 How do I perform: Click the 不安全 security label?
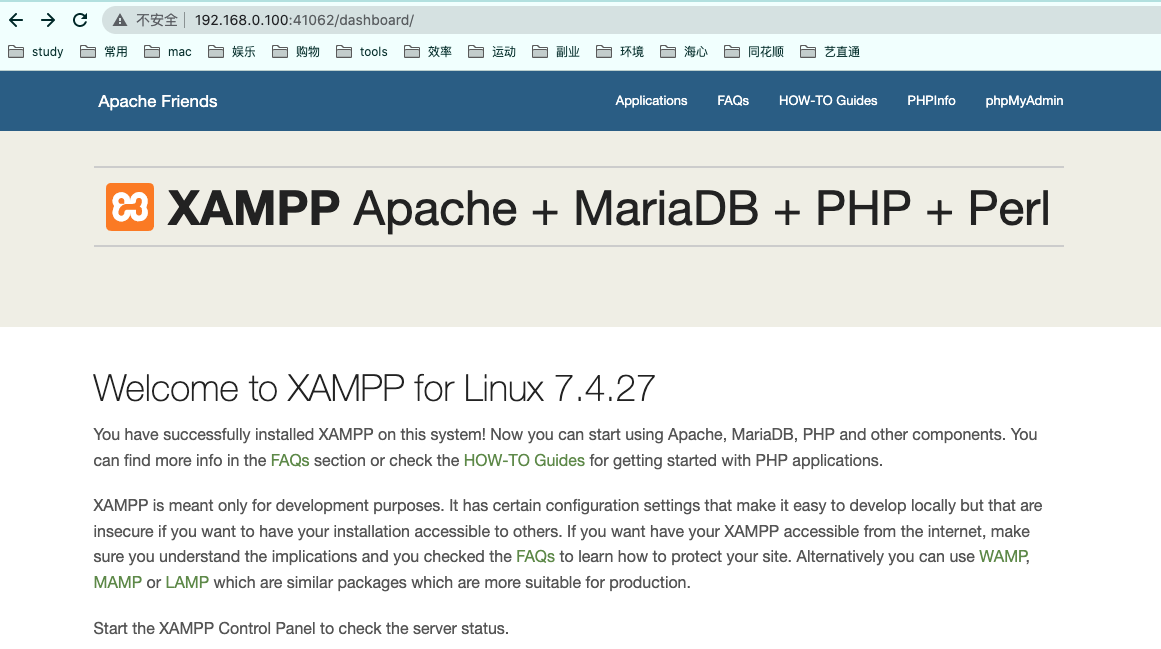157,20
